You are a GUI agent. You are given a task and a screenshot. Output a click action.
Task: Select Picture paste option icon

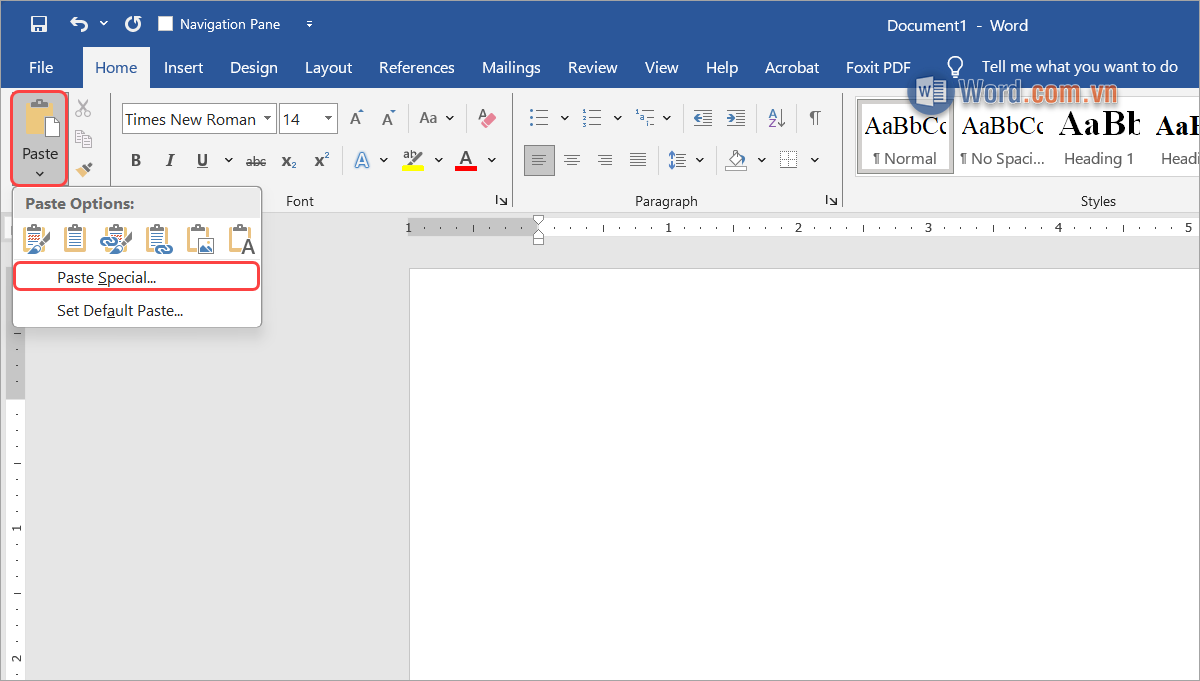(x=200, y=239)
